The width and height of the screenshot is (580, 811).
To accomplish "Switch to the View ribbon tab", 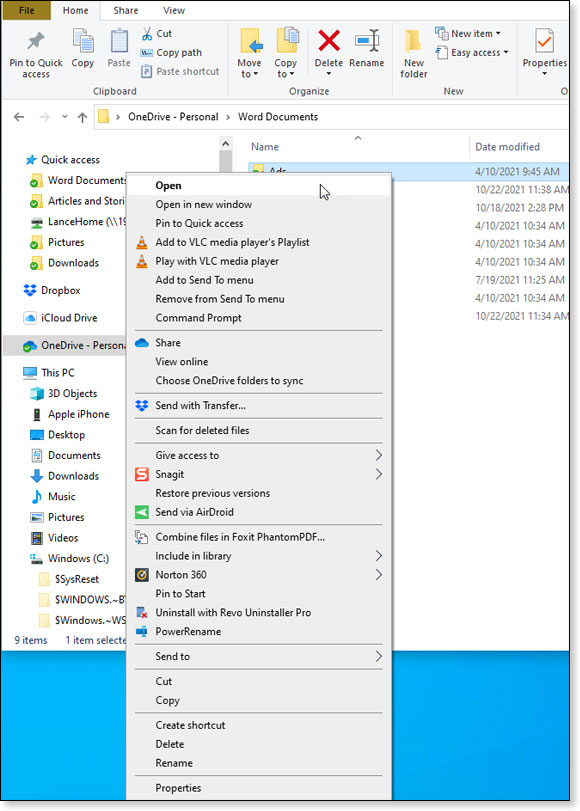I will [x=174, y=10].
